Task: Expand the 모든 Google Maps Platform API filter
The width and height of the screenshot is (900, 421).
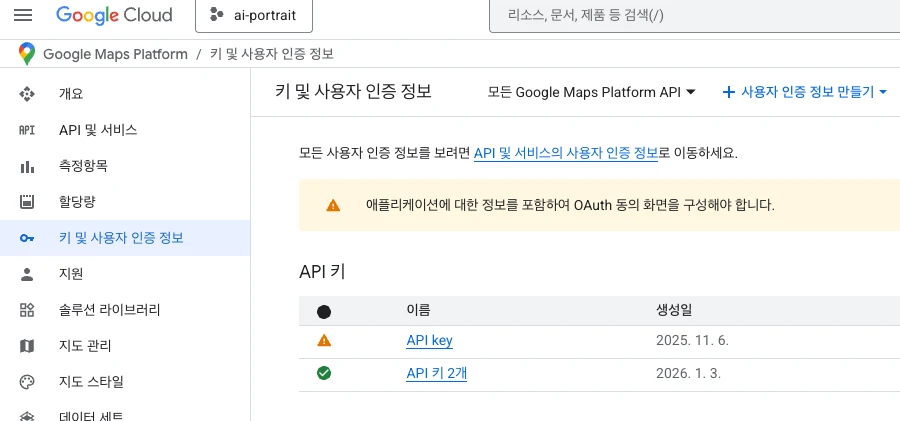Action: coord(591,92)
